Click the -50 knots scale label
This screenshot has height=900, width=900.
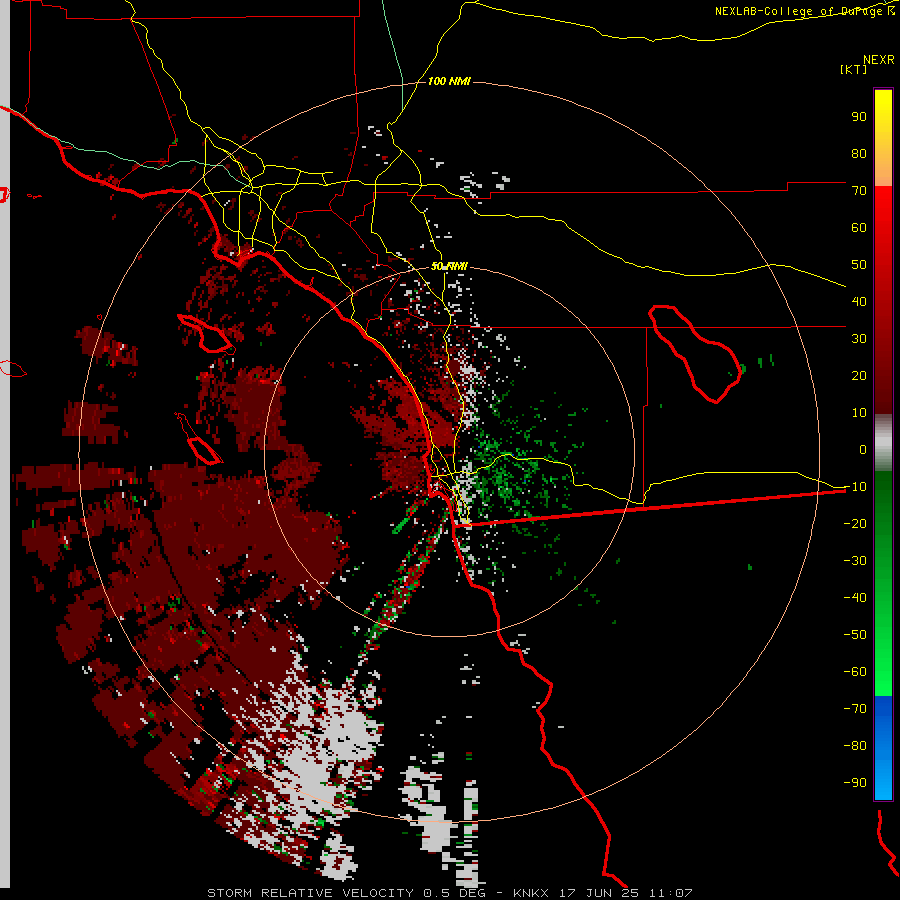855,635
